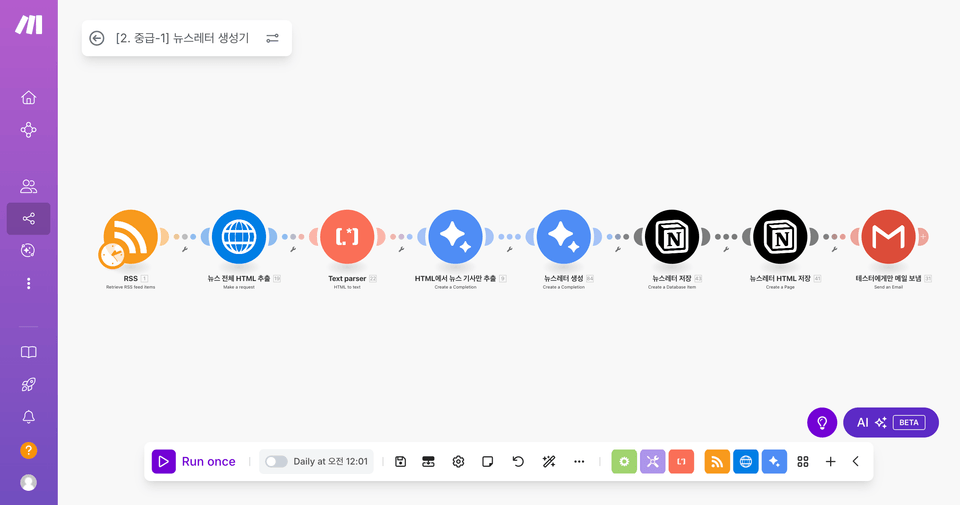Viewport: 960px width, 505px height.
Task: Open Notifications bell in sidebar
Action: click(x=28, y=417)
